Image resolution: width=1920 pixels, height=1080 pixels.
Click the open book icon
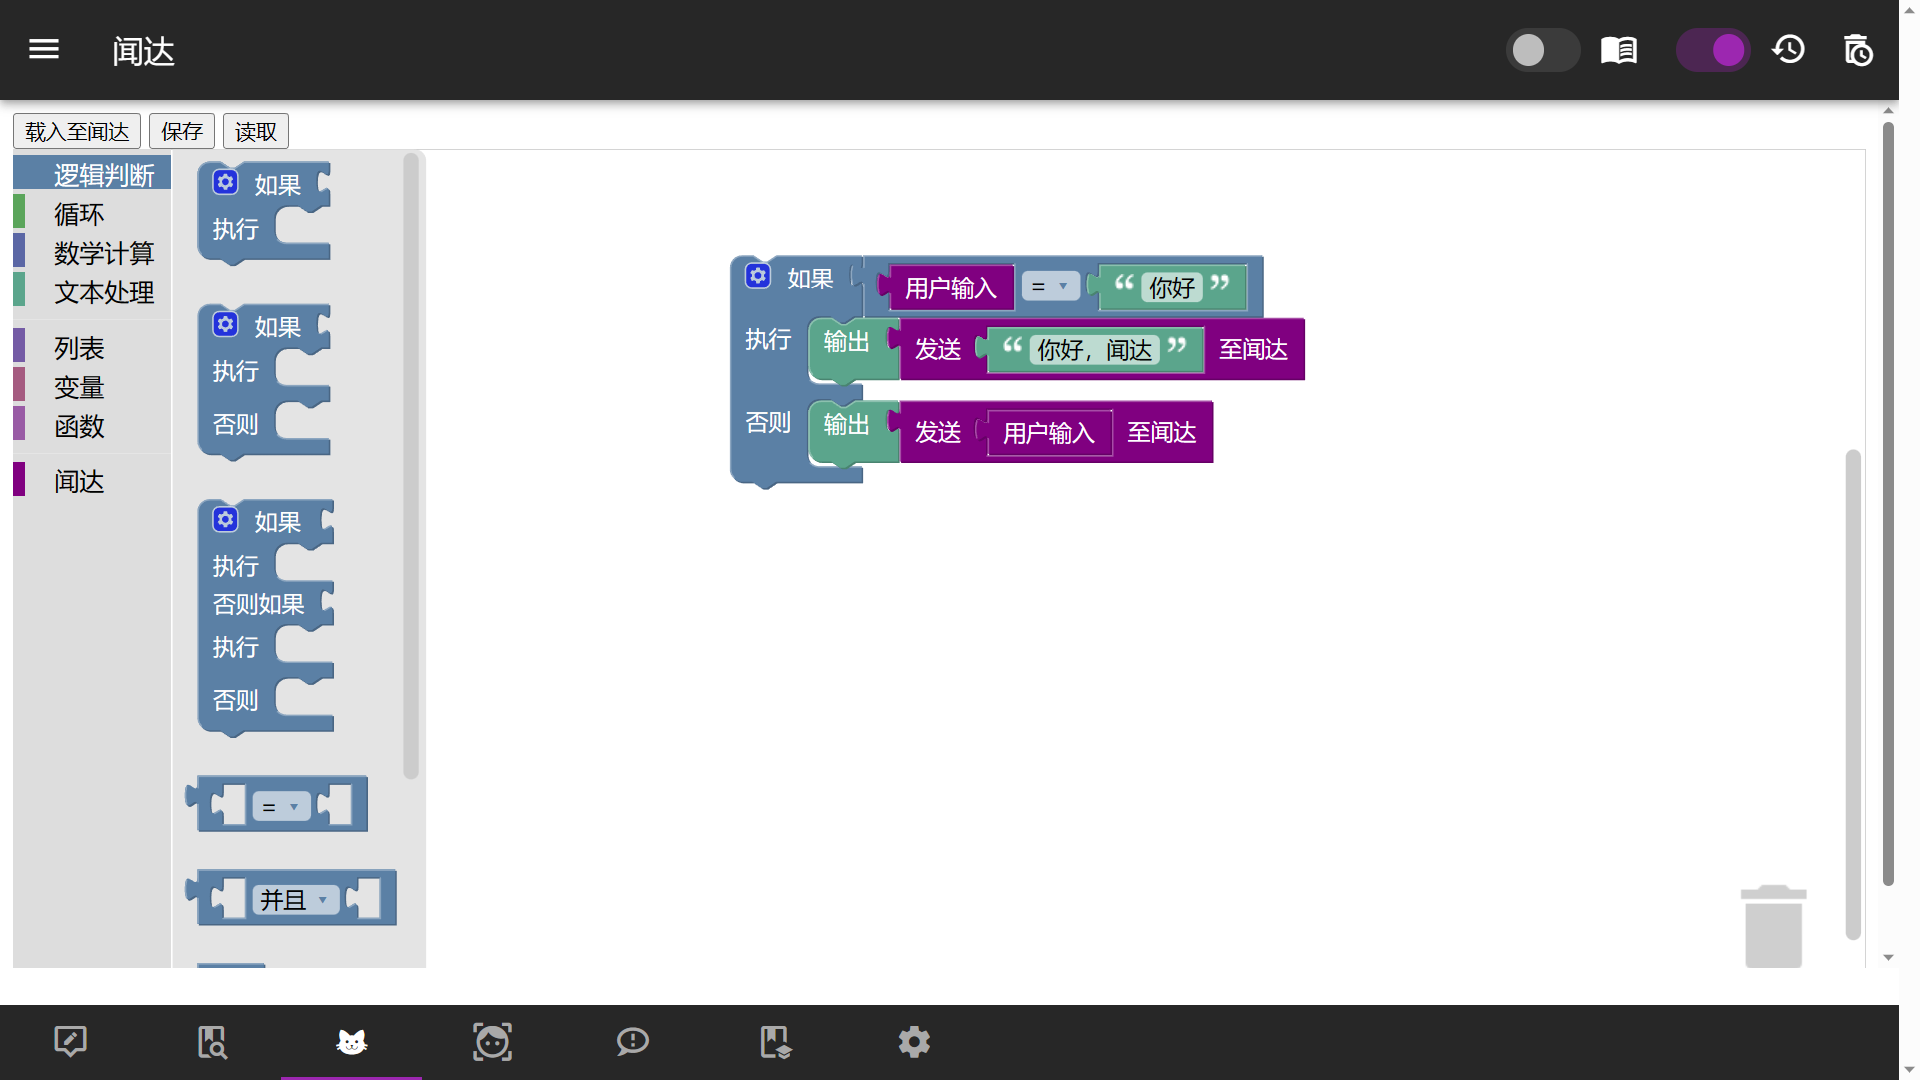pyautogui.click(x=1619, y=50)
